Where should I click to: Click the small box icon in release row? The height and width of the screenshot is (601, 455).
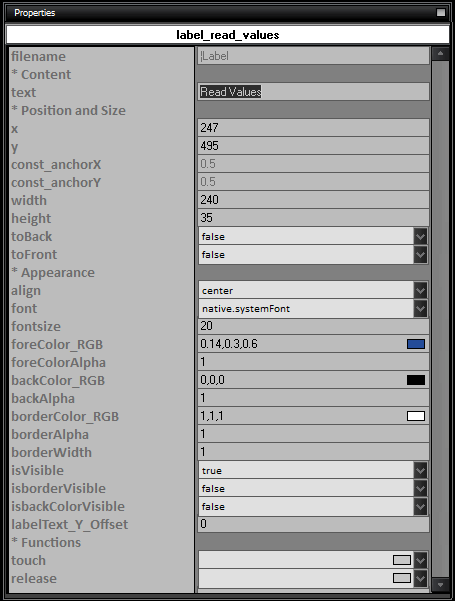pyautogui.click(x=402, y=578)
